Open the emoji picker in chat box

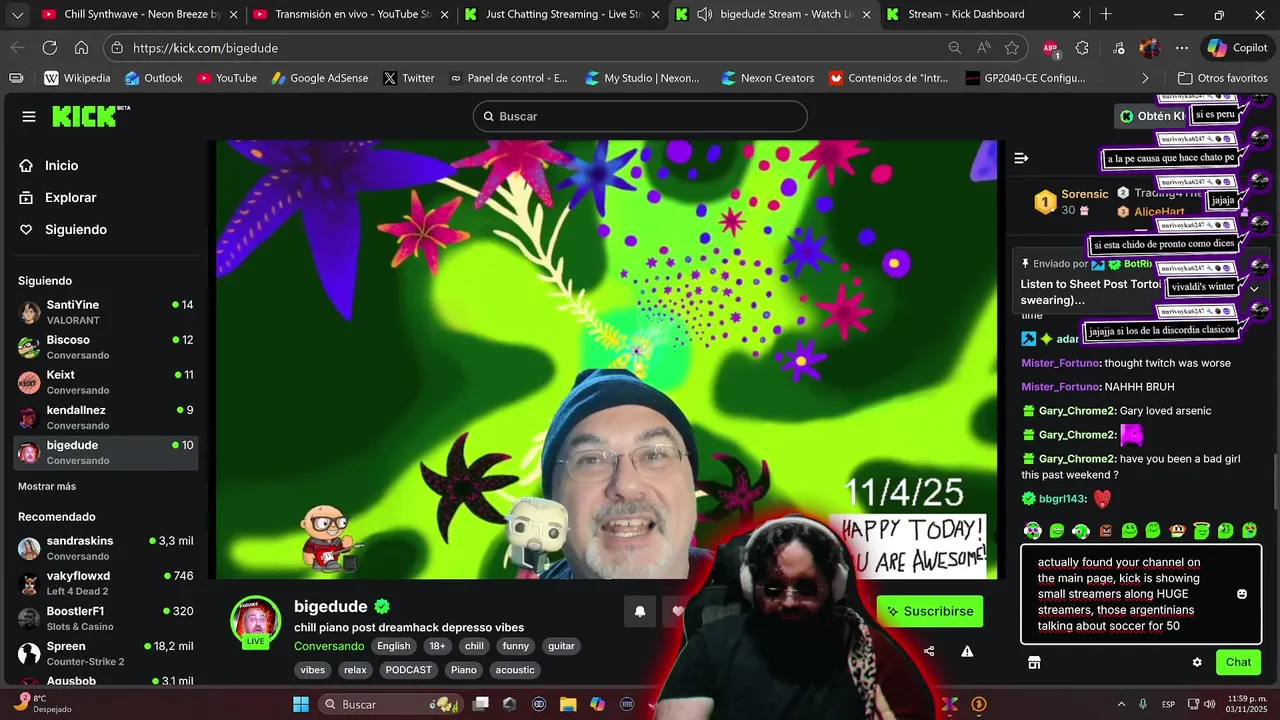1242,594
